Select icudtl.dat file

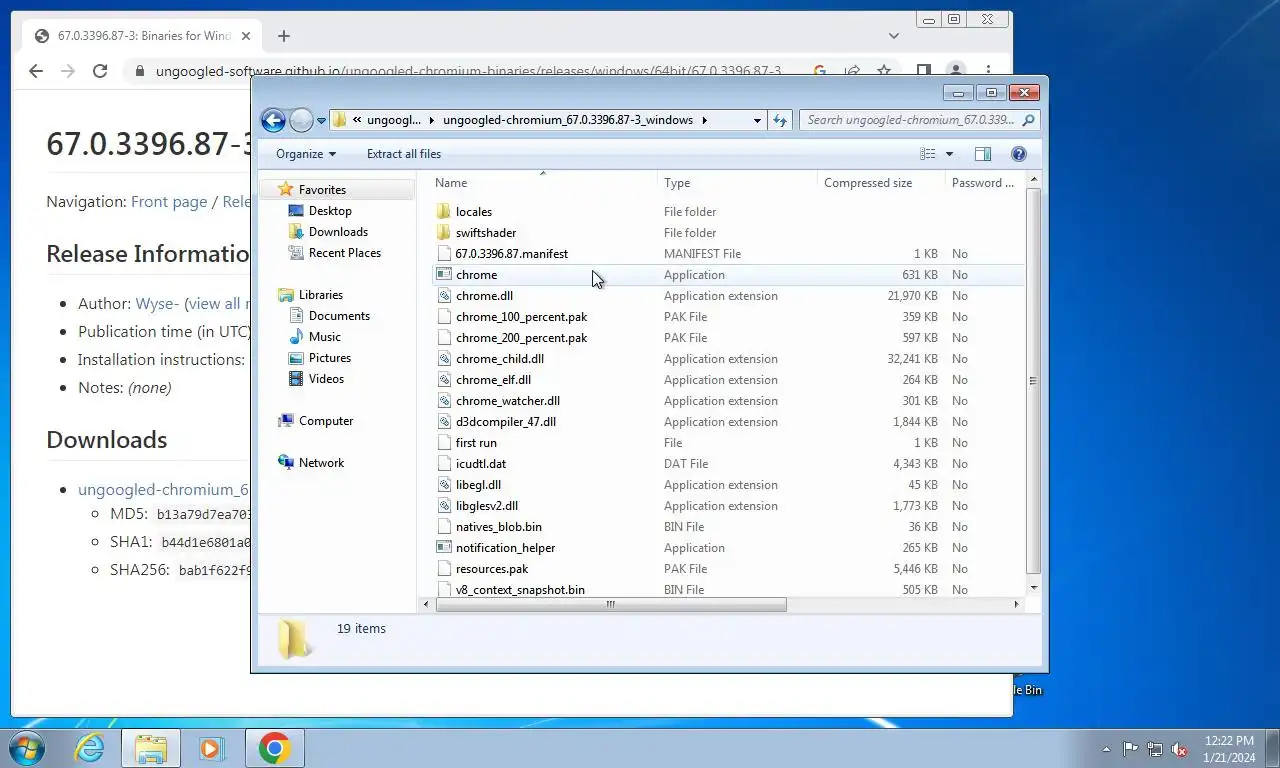point(481,464)
